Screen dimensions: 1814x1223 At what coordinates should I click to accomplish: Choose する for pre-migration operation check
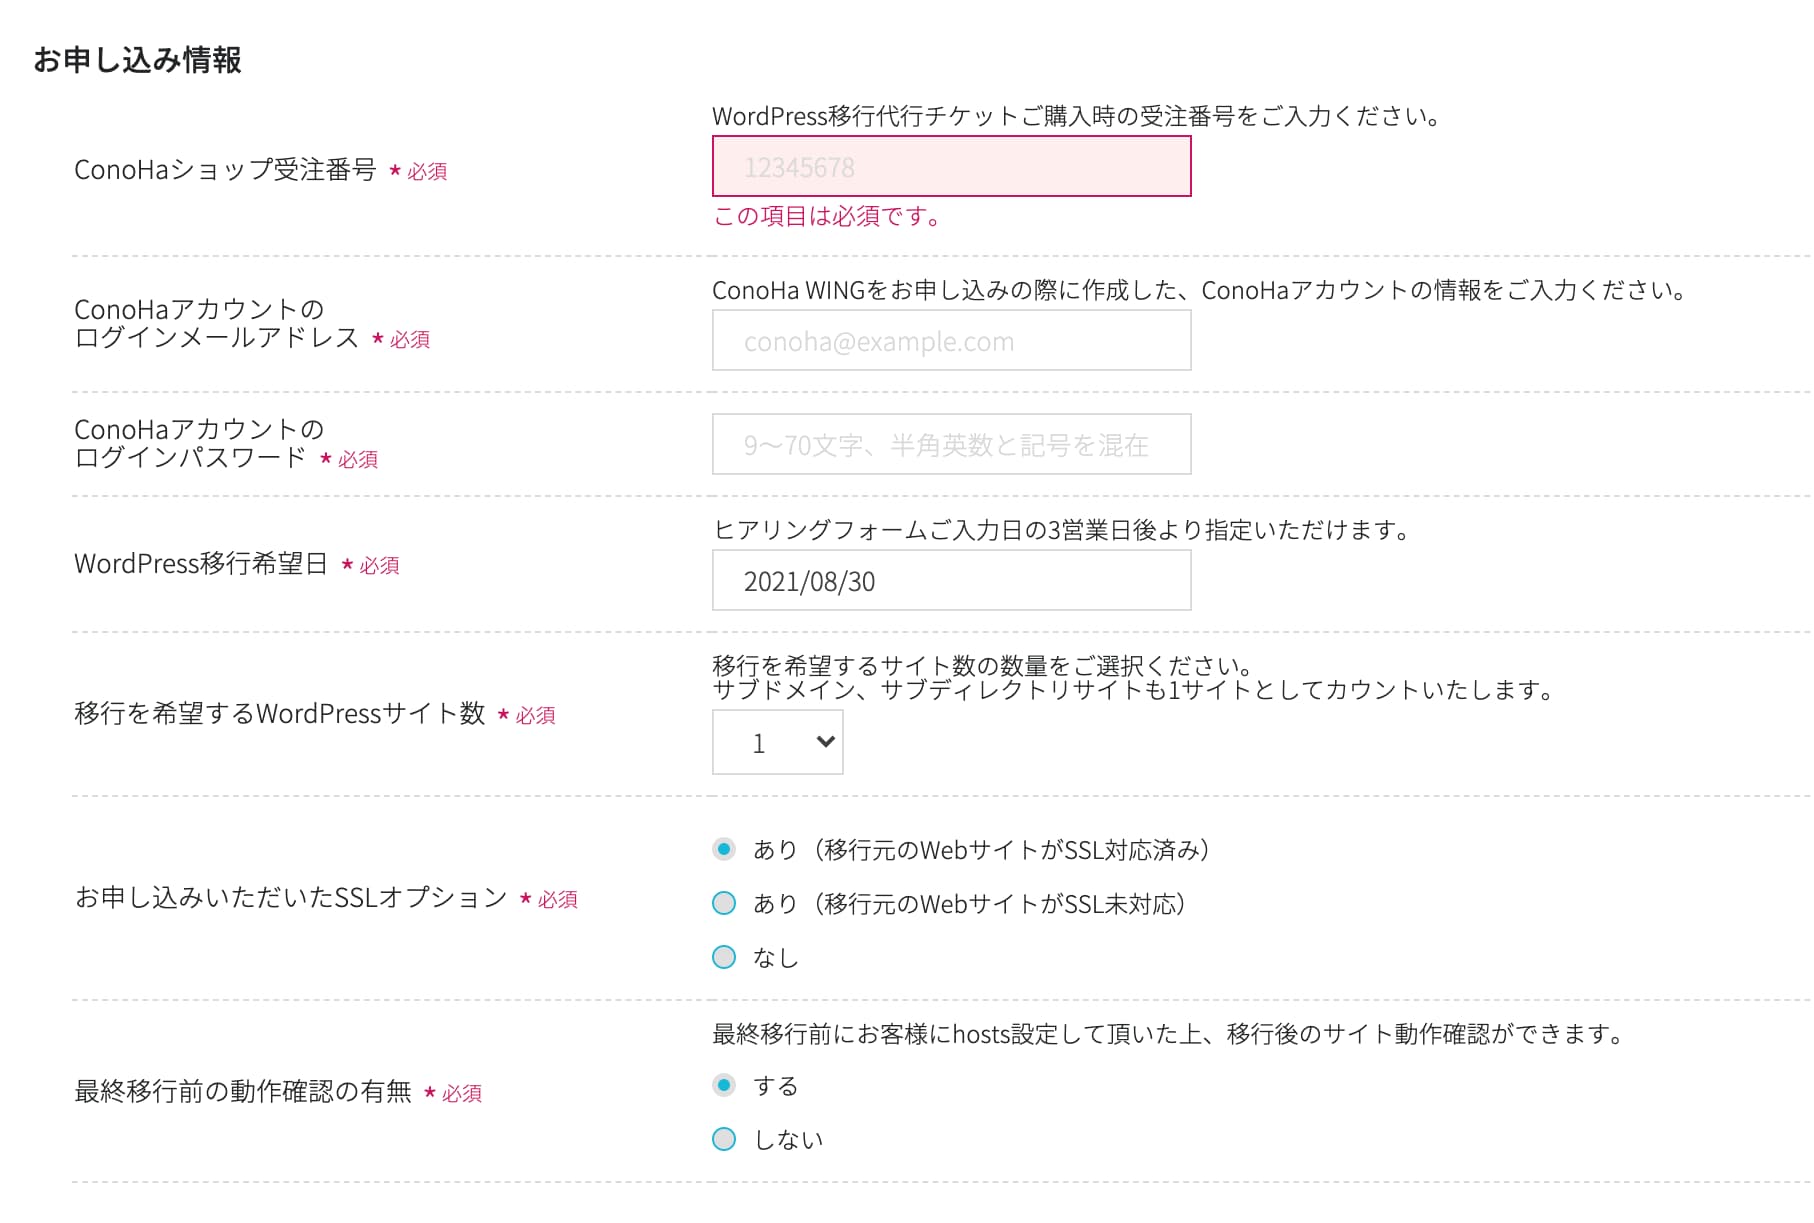tap(724, 1085)
